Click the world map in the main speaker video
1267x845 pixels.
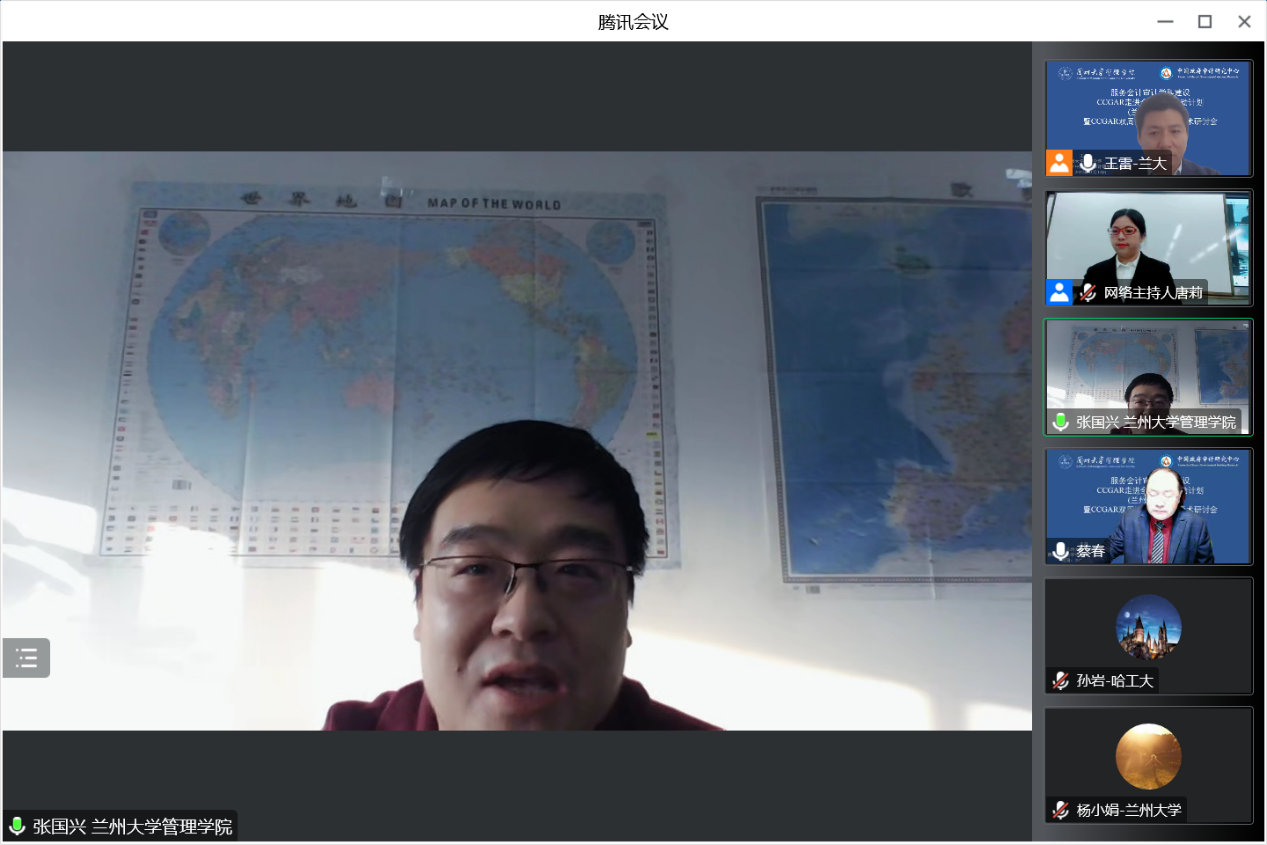pyautogui.click(x=390, y=340)
